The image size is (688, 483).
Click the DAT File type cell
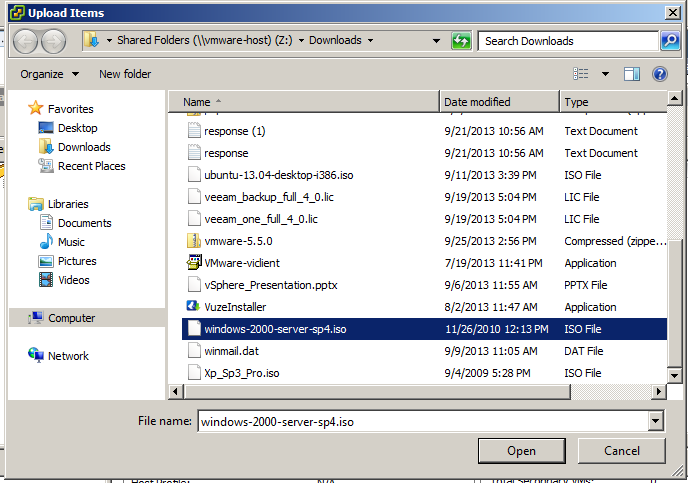584,351
